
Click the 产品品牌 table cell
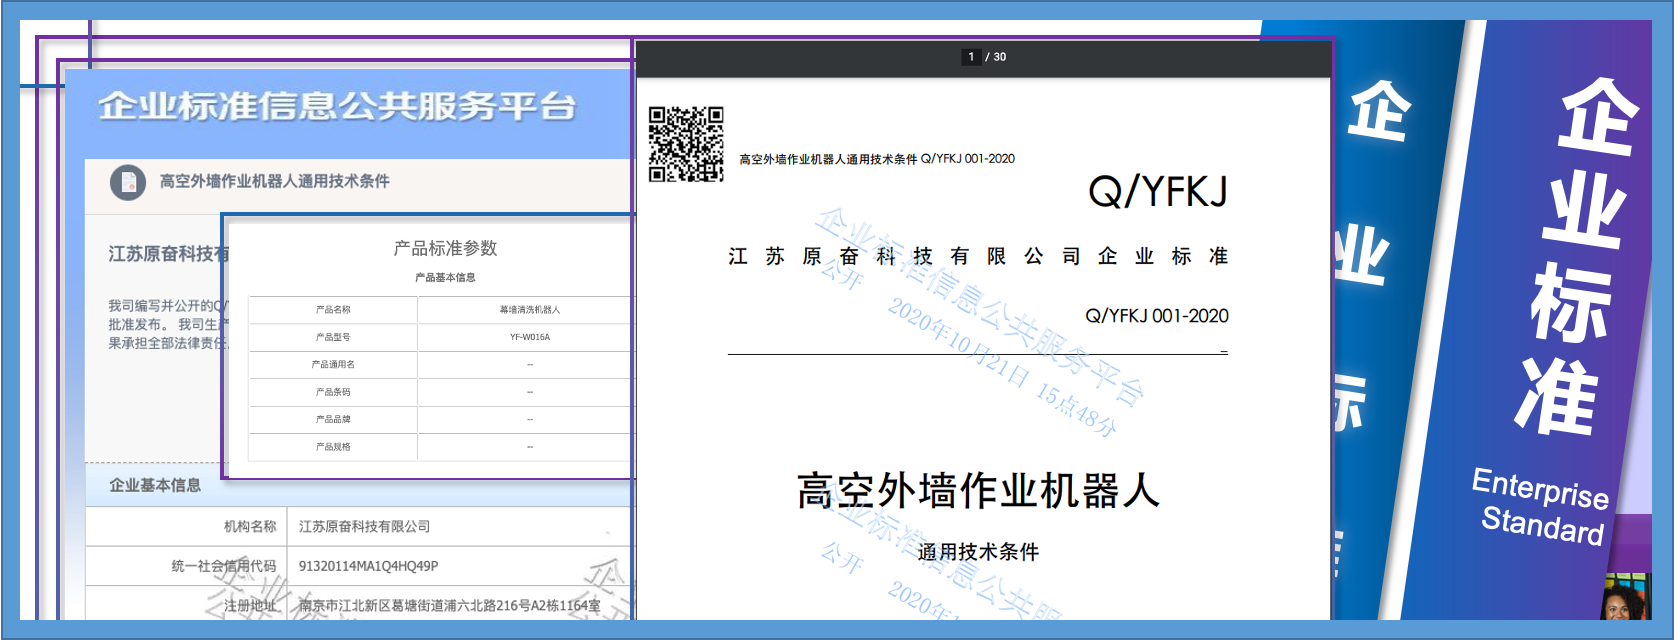333,419
